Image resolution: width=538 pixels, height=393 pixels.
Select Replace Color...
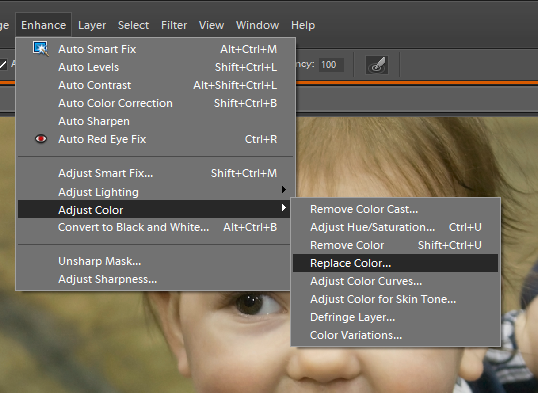tap(395, 263)
